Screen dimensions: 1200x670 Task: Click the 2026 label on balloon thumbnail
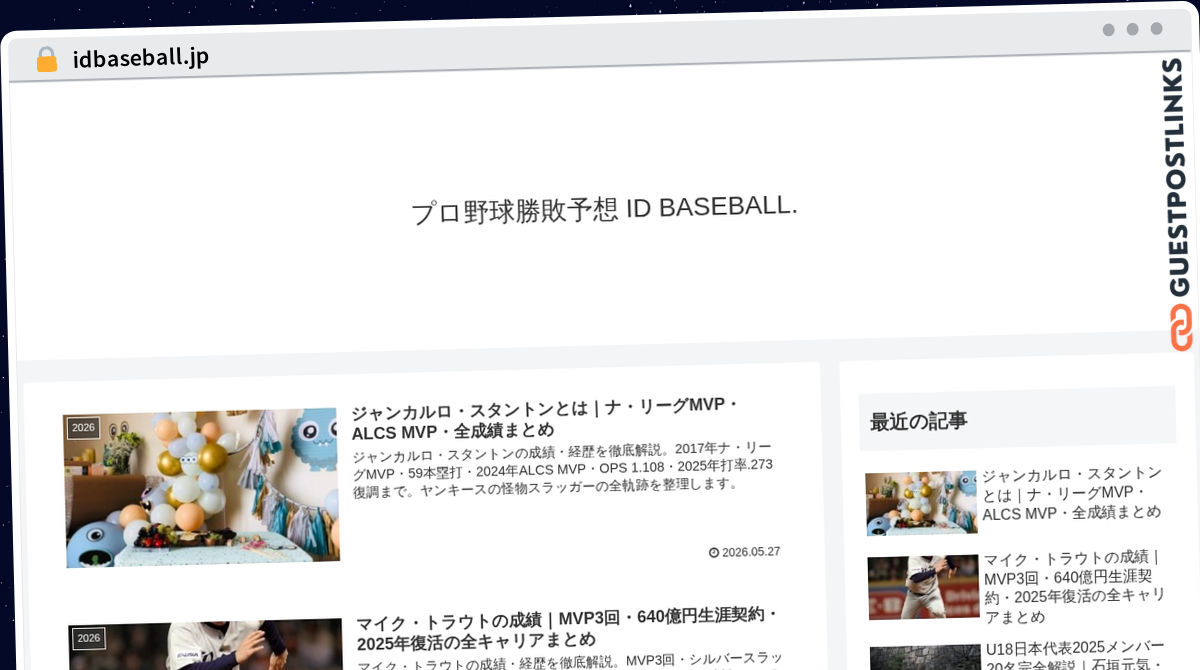pyautogui.click(x=84, y=428)
